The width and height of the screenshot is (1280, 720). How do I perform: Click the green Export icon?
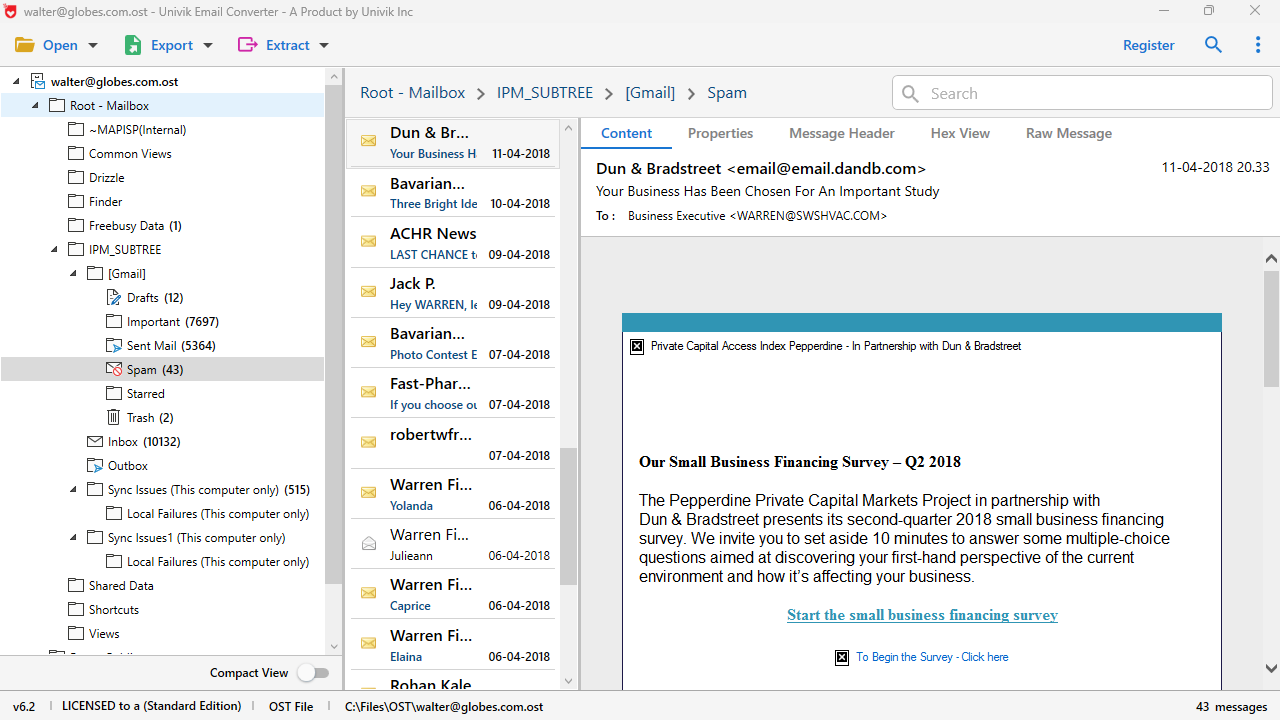pos(133,45)
